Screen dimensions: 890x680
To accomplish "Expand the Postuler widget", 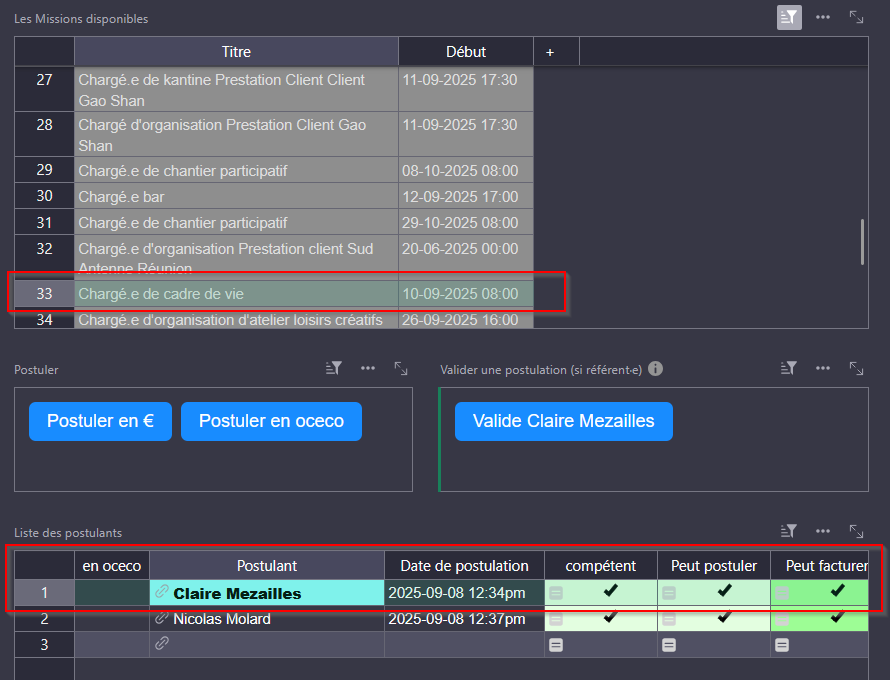I will 401,369.
